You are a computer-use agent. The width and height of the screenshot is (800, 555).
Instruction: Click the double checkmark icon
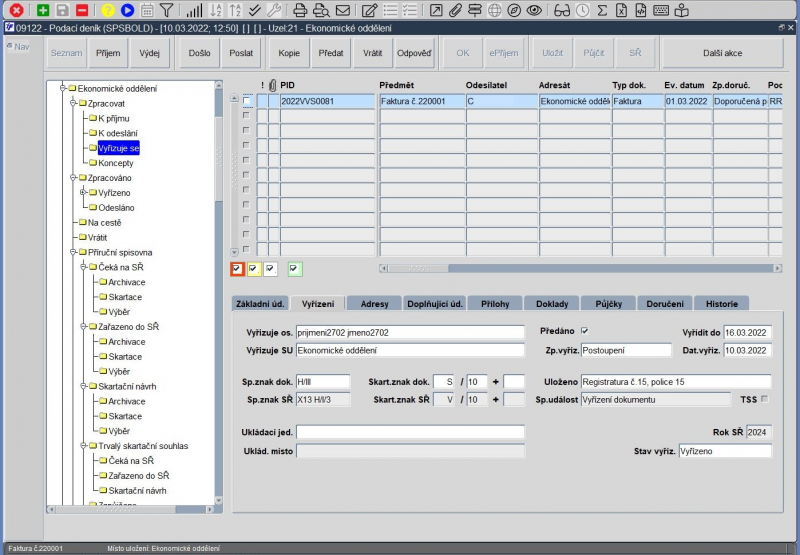255,10
